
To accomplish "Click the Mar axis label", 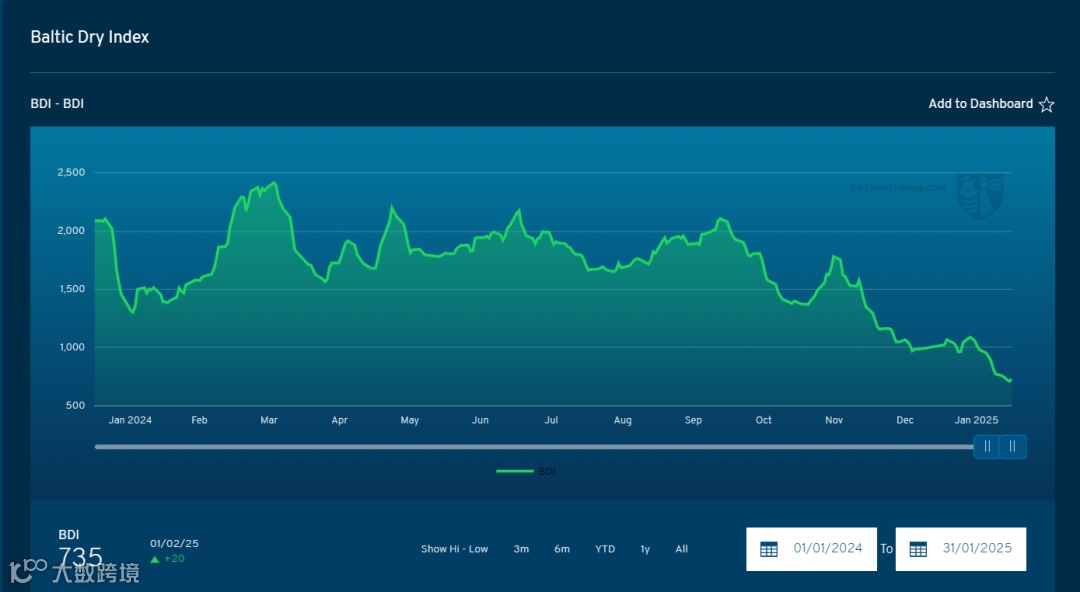I will (269, 420).
